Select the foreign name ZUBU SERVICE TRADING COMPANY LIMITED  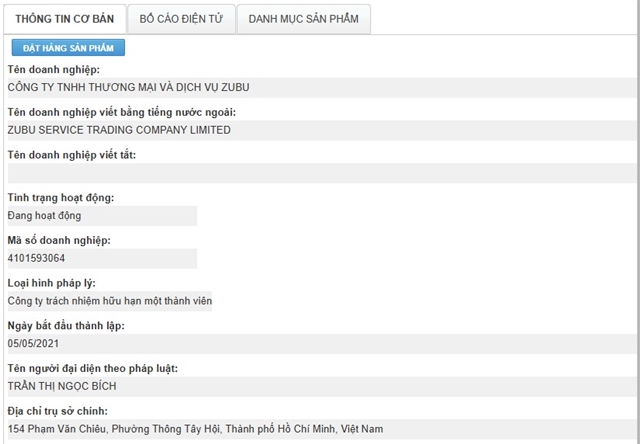tap(119, 130)
